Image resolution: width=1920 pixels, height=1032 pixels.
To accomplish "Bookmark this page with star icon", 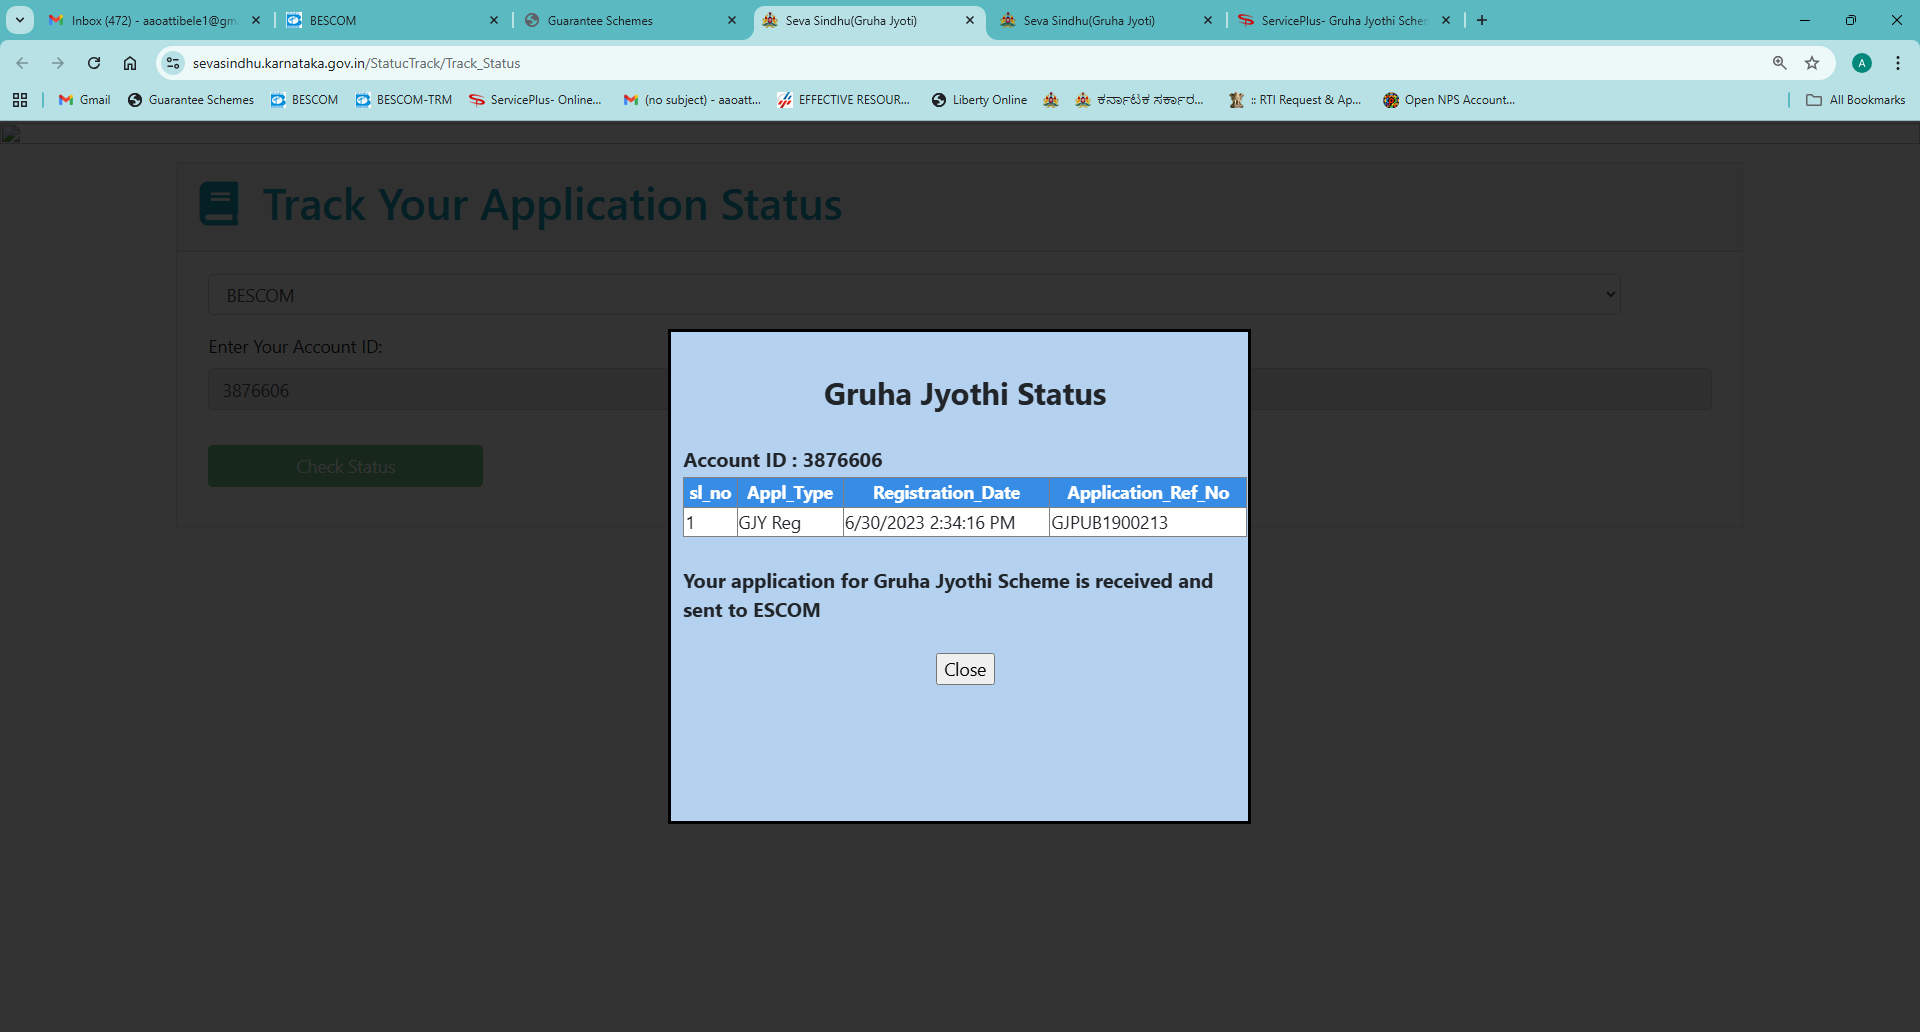I will (x=1811, y=63).
